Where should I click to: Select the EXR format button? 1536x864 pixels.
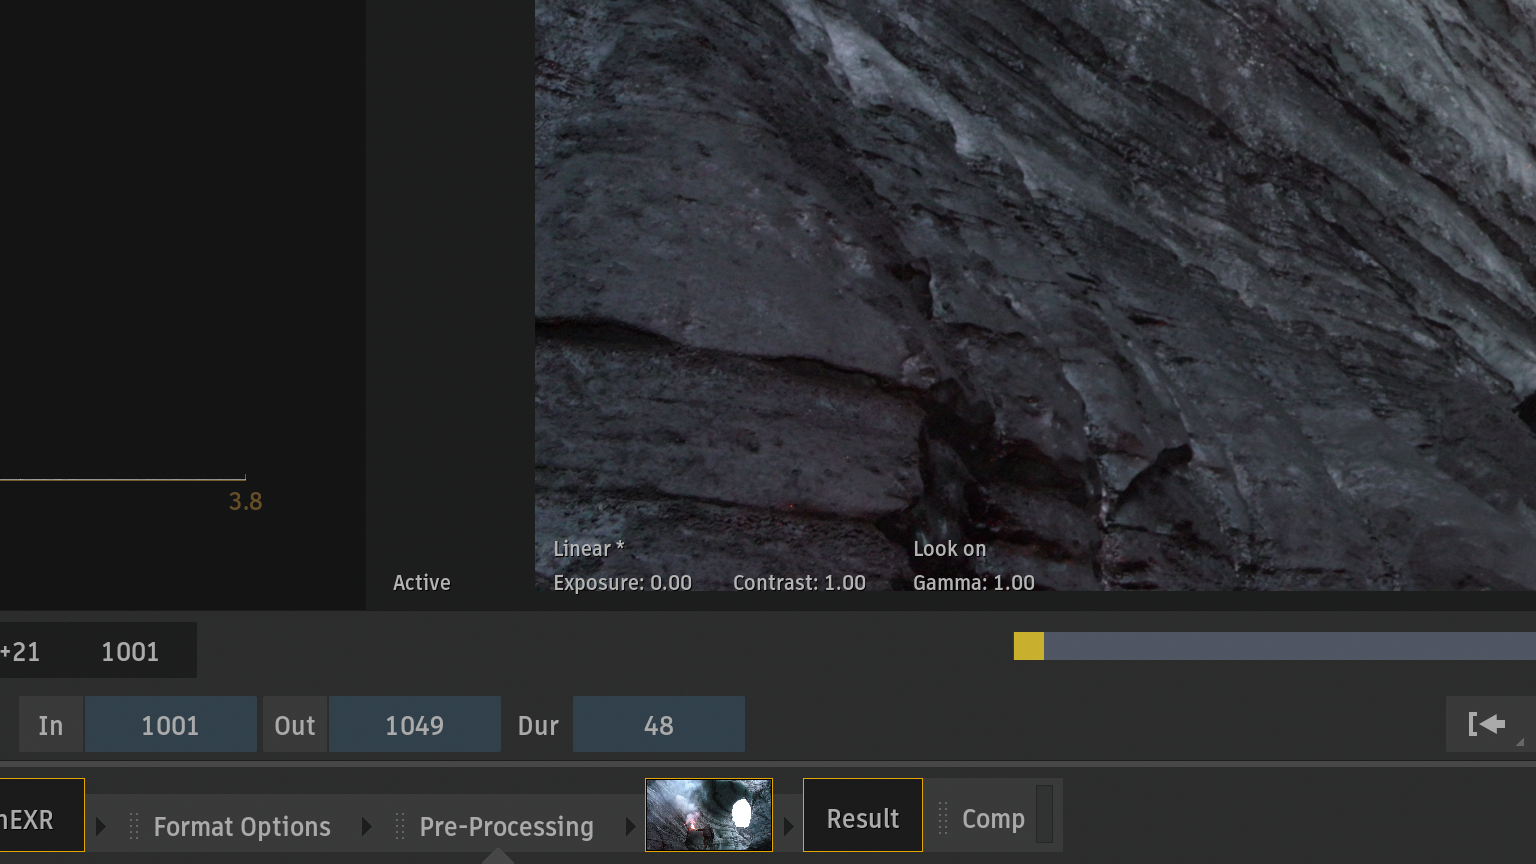(x=42, y=815)
